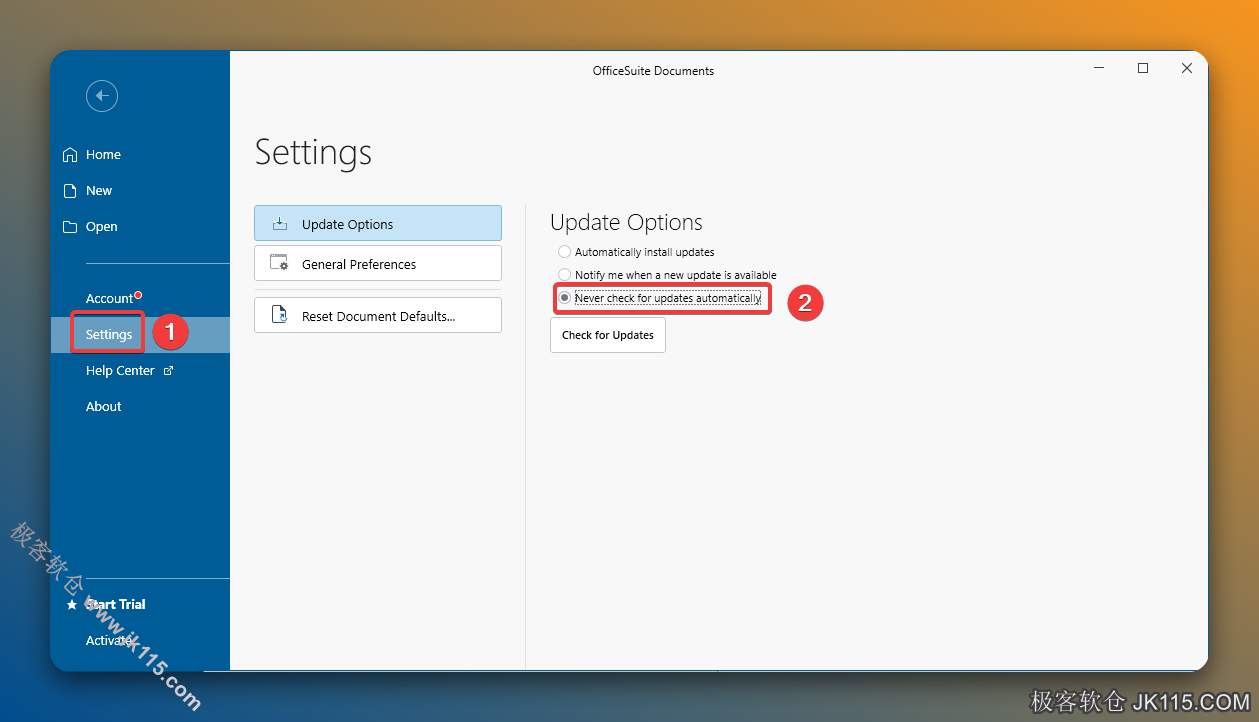
Task: Open the General Preferences settings section
Action: click(x=378, y=263)
